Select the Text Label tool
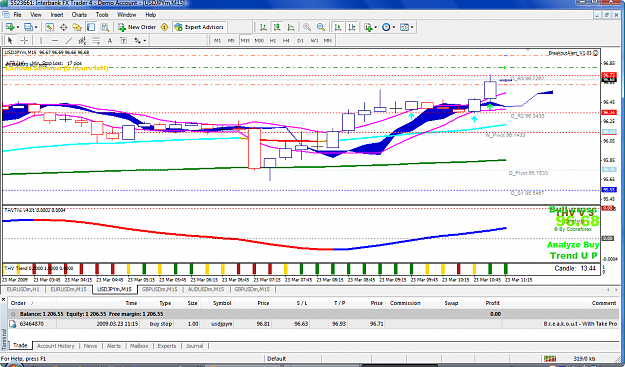 coord(124,40)
